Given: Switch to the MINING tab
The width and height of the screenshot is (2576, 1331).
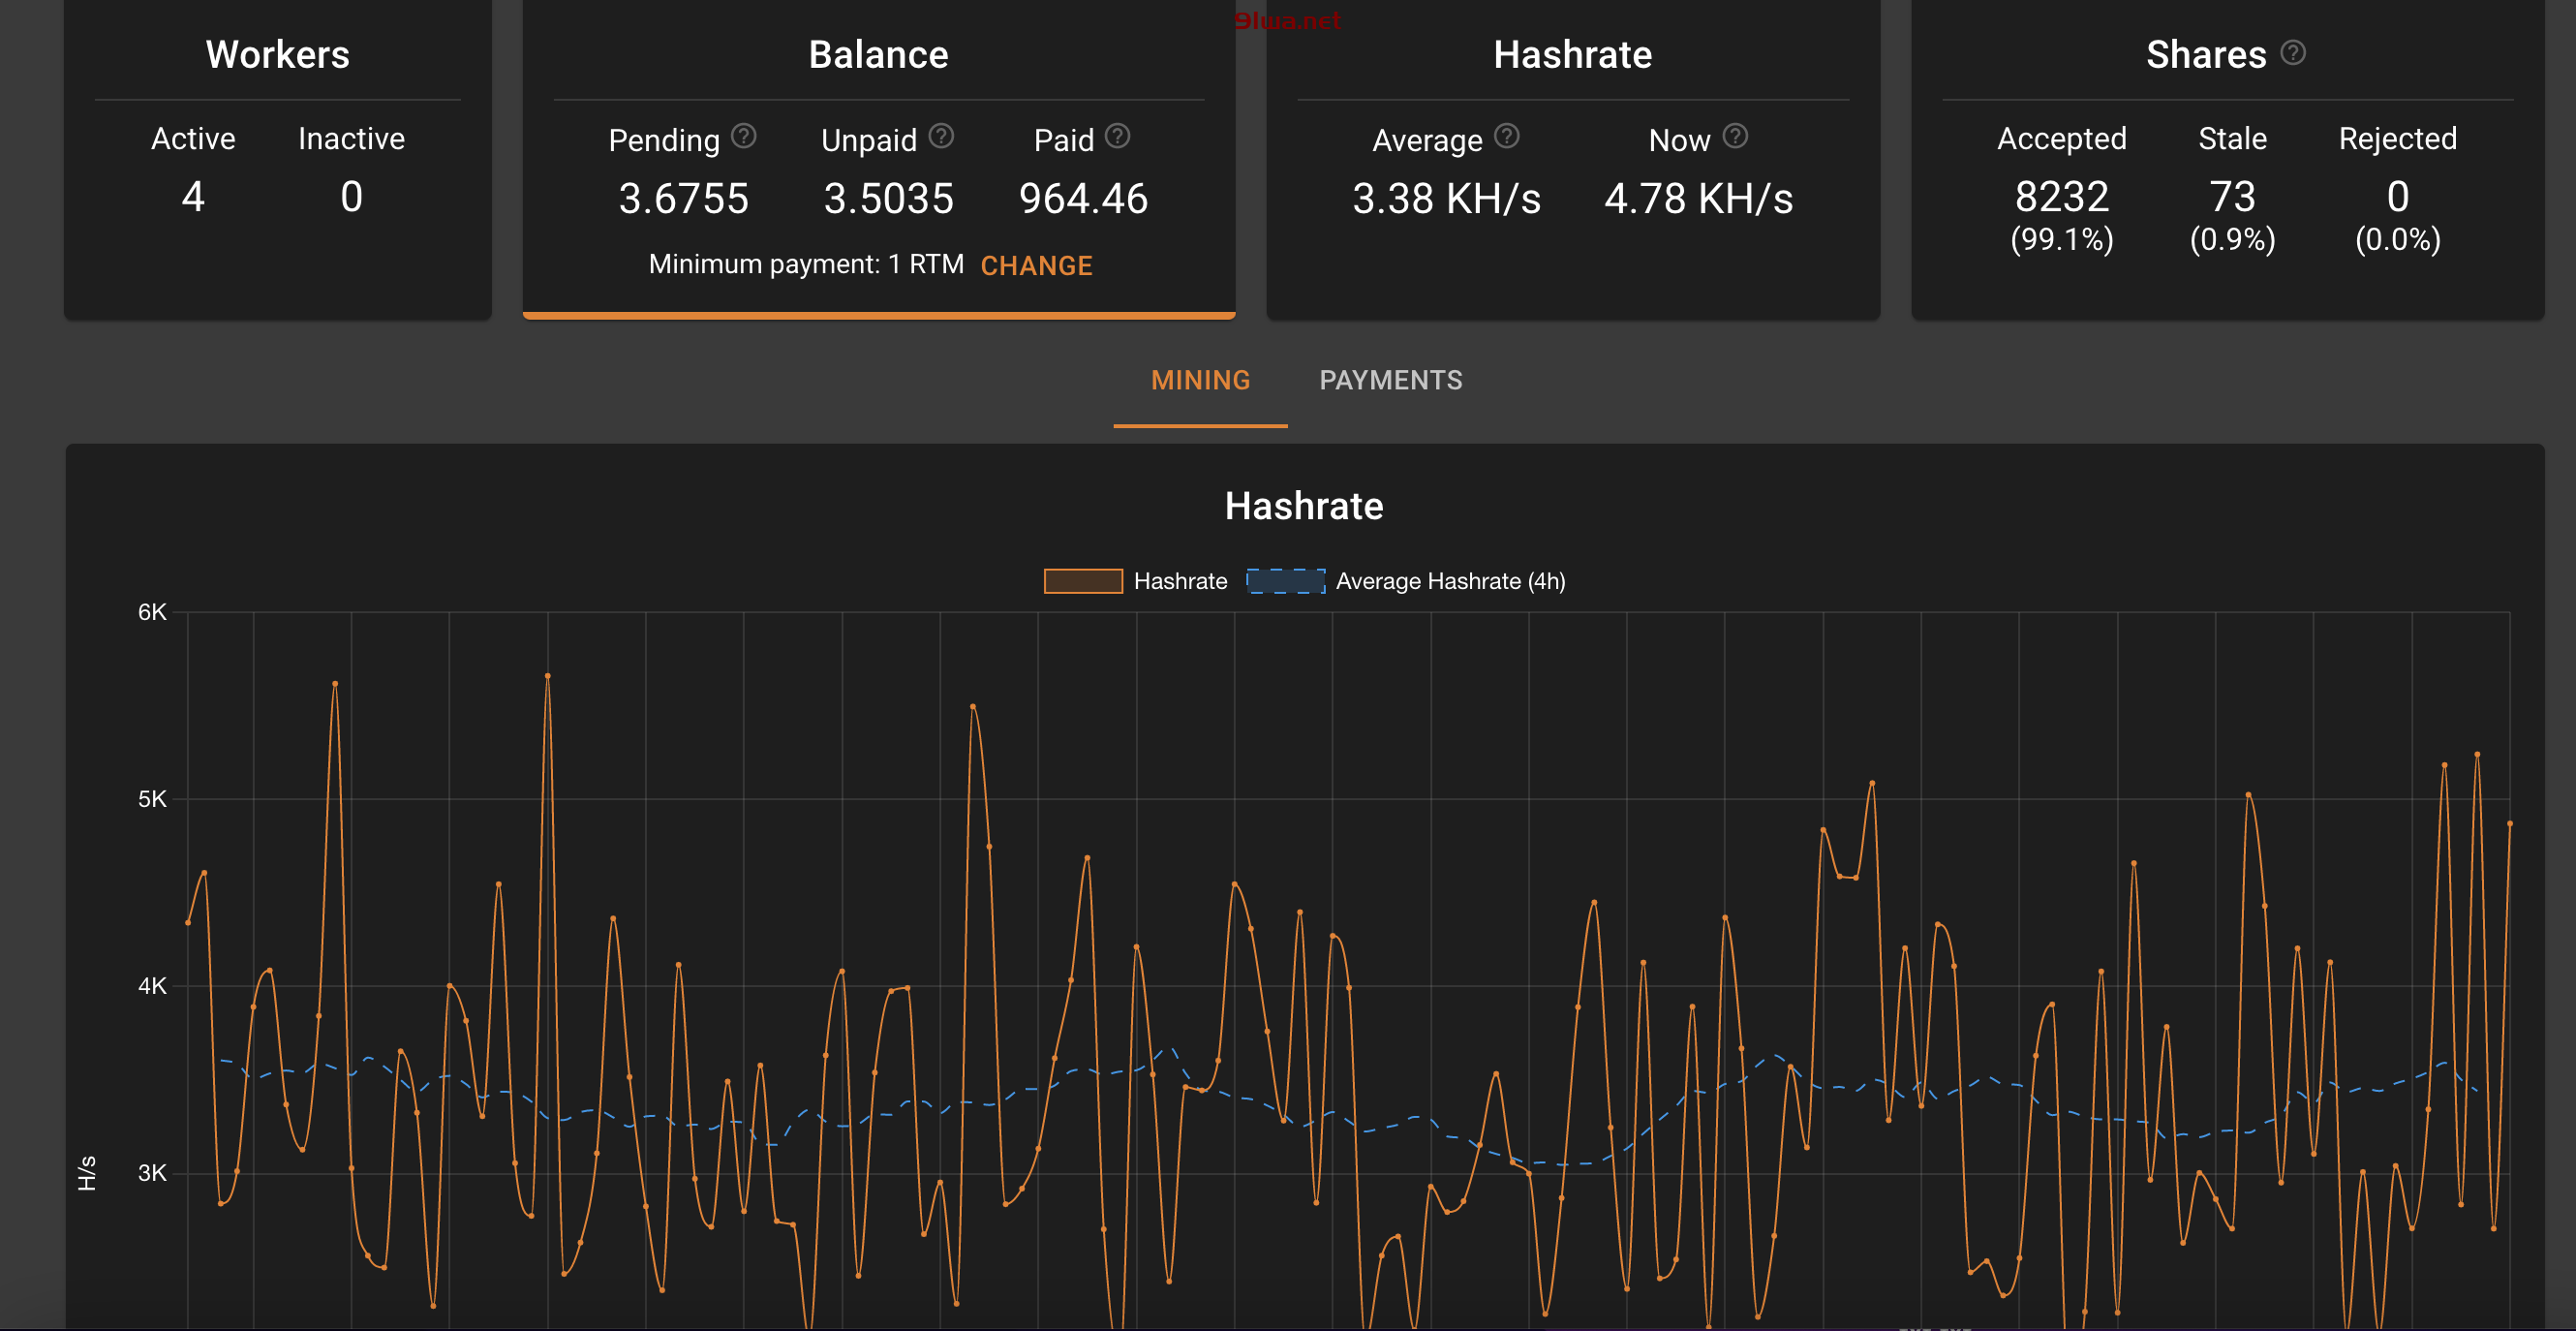Looking at the screenshot, I should (1200, 380).
